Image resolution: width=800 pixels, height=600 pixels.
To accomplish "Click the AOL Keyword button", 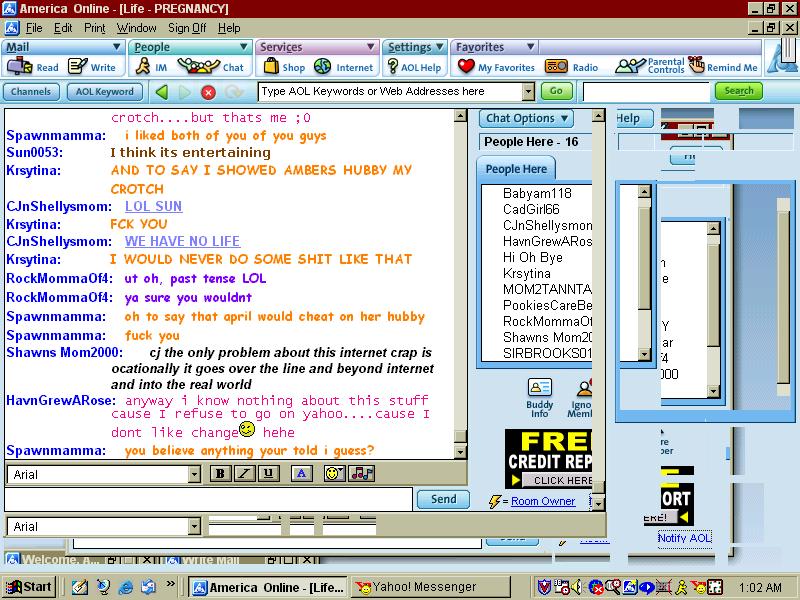I will pyautogui.click(x=105, y=92).
